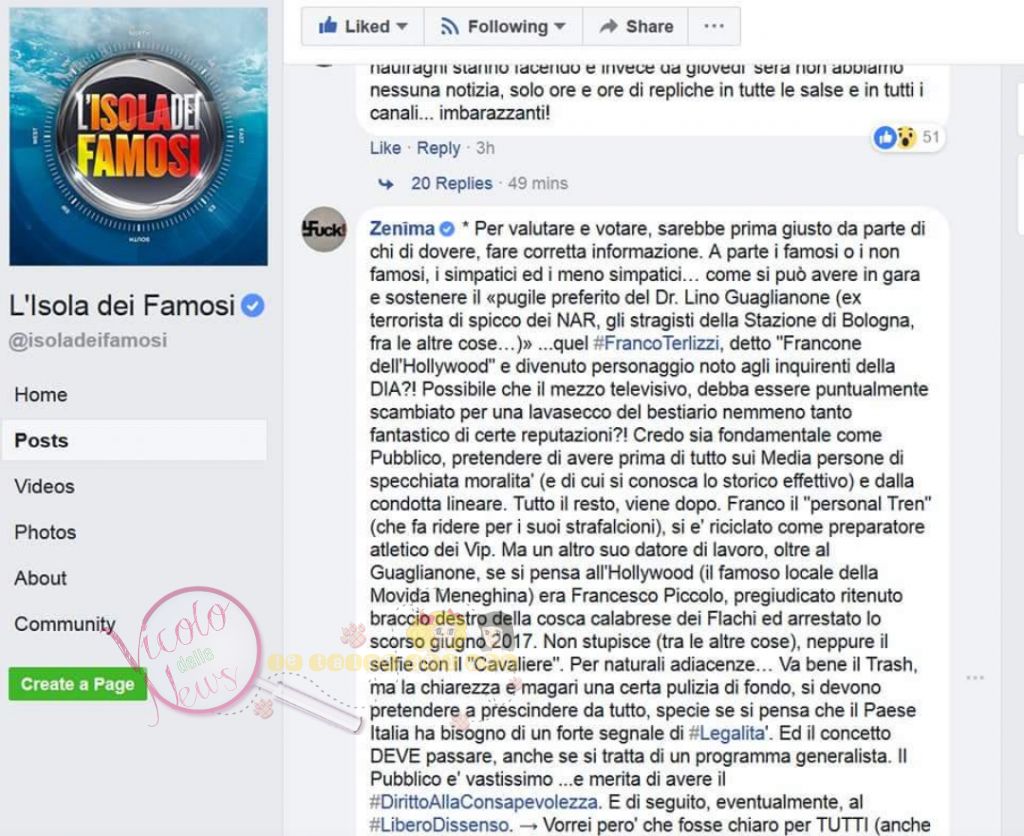This screenshot has width=1024, height=836.
Task: Click the RSS feed icon next to Following
Action: click(x=449, y=27)
